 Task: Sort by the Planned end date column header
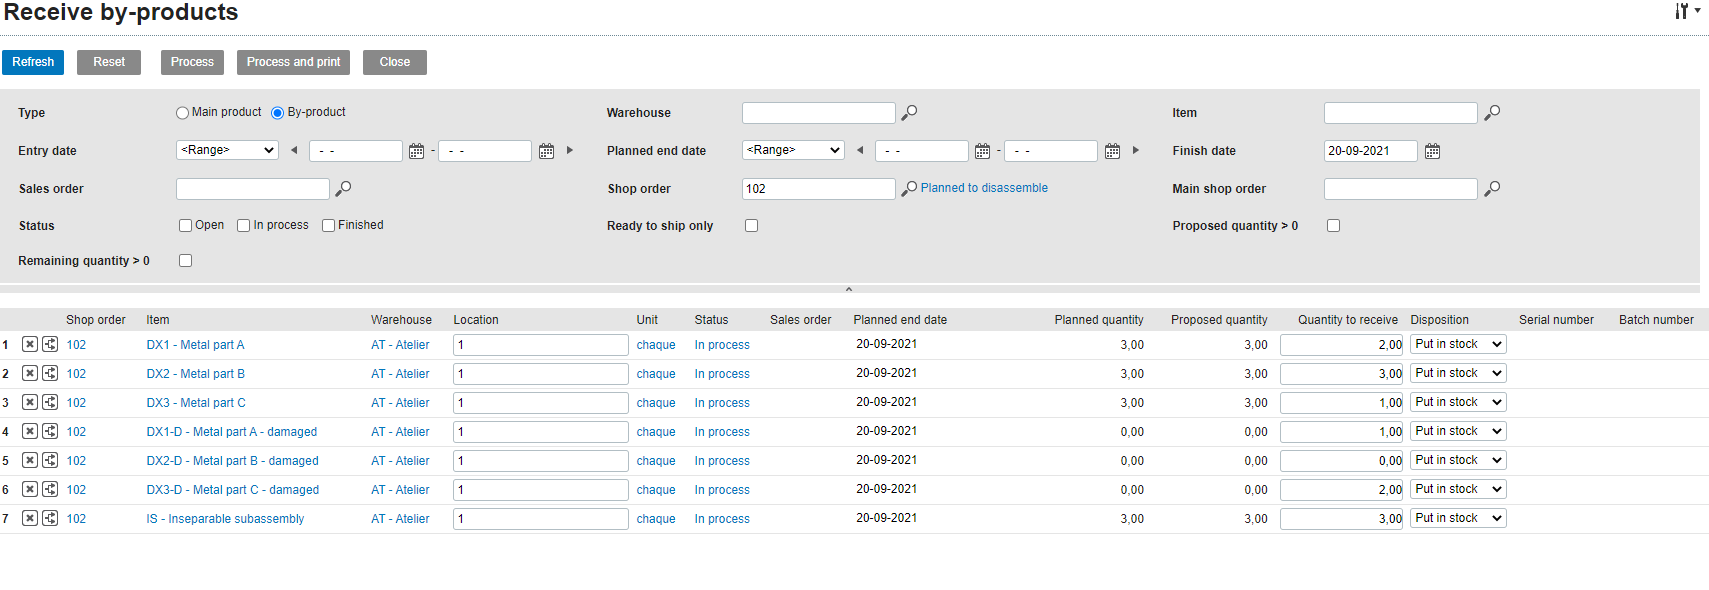click(900, 320)
